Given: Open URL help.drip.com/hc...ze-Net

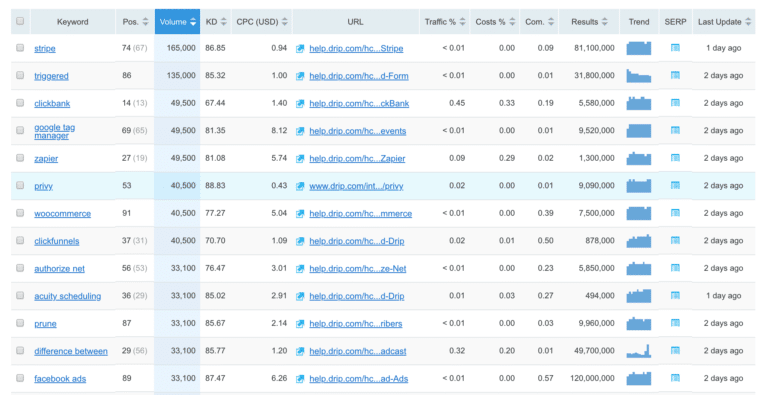Looking at the screenshot, I should (x=358, y=269).
